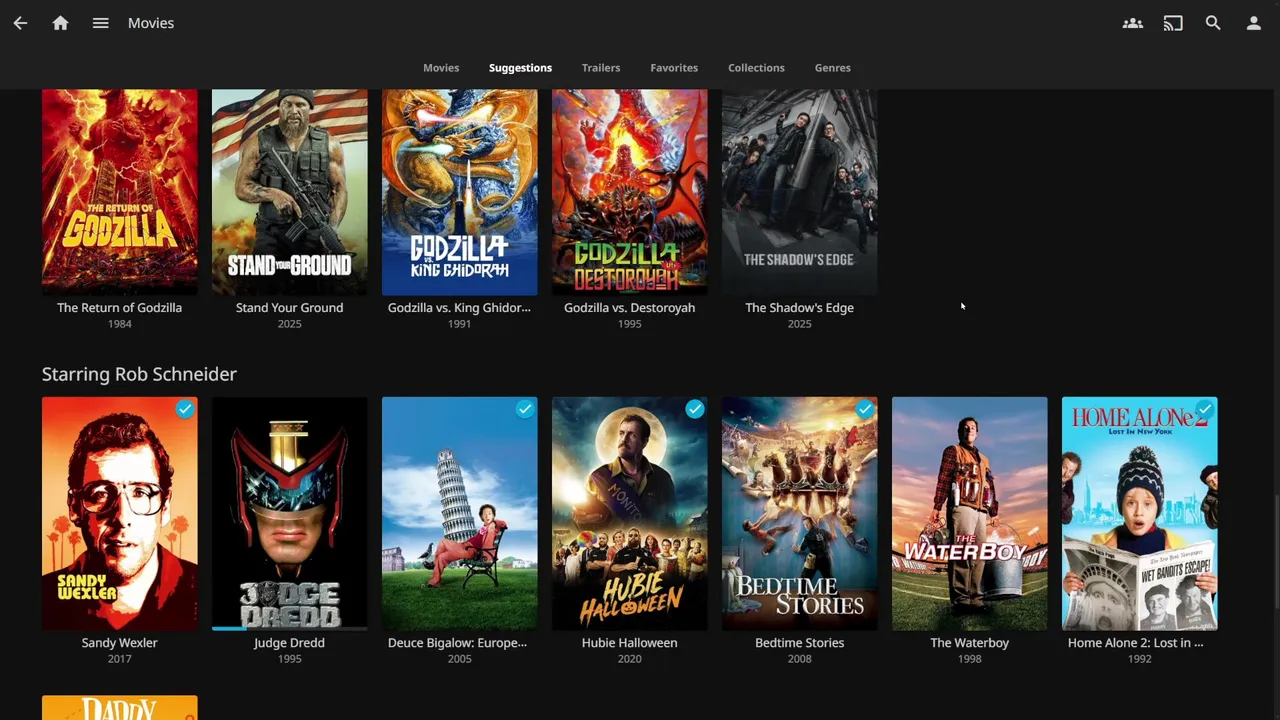Go back with the back arrow
Screen dimensions: 1280x720
(20, 23)
